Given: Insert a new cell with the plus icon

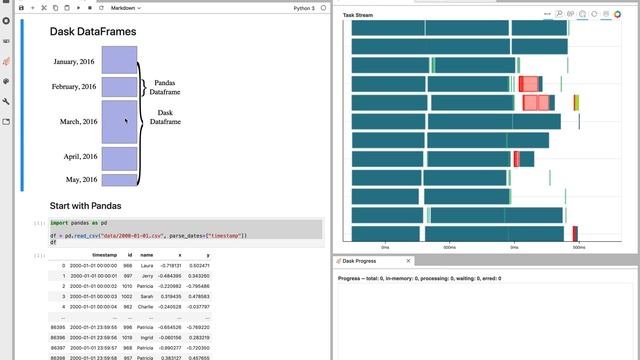Looking at the screenshot, I should (33, 8).
